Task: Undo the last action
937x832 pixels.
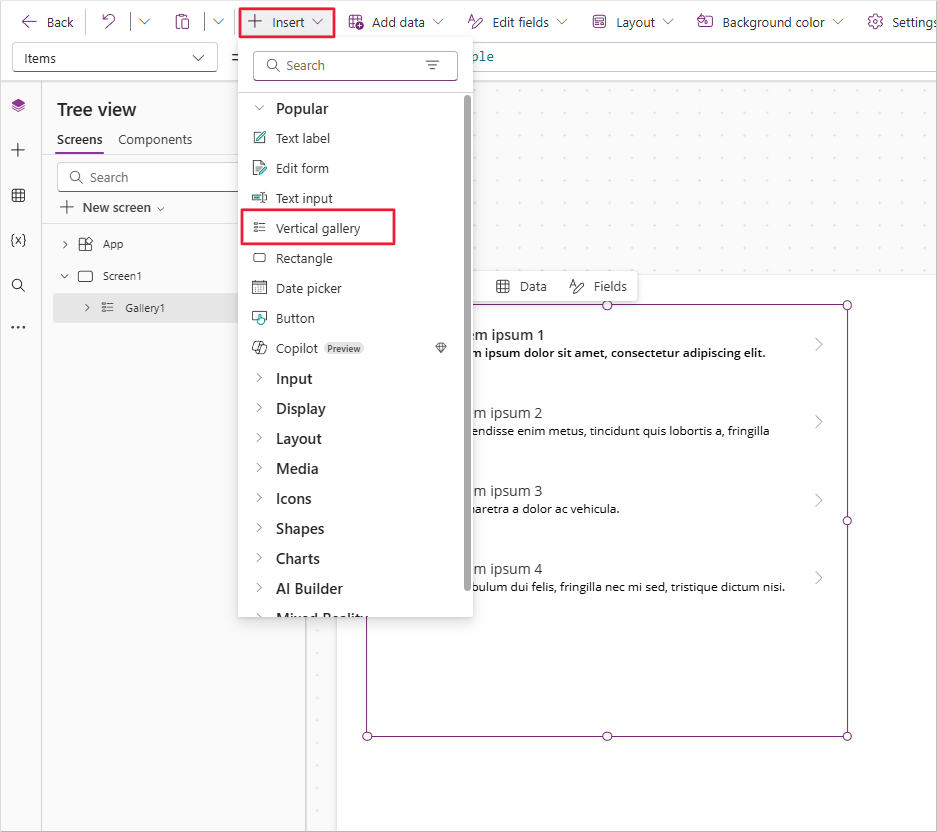Action: (x=108, y=21)
